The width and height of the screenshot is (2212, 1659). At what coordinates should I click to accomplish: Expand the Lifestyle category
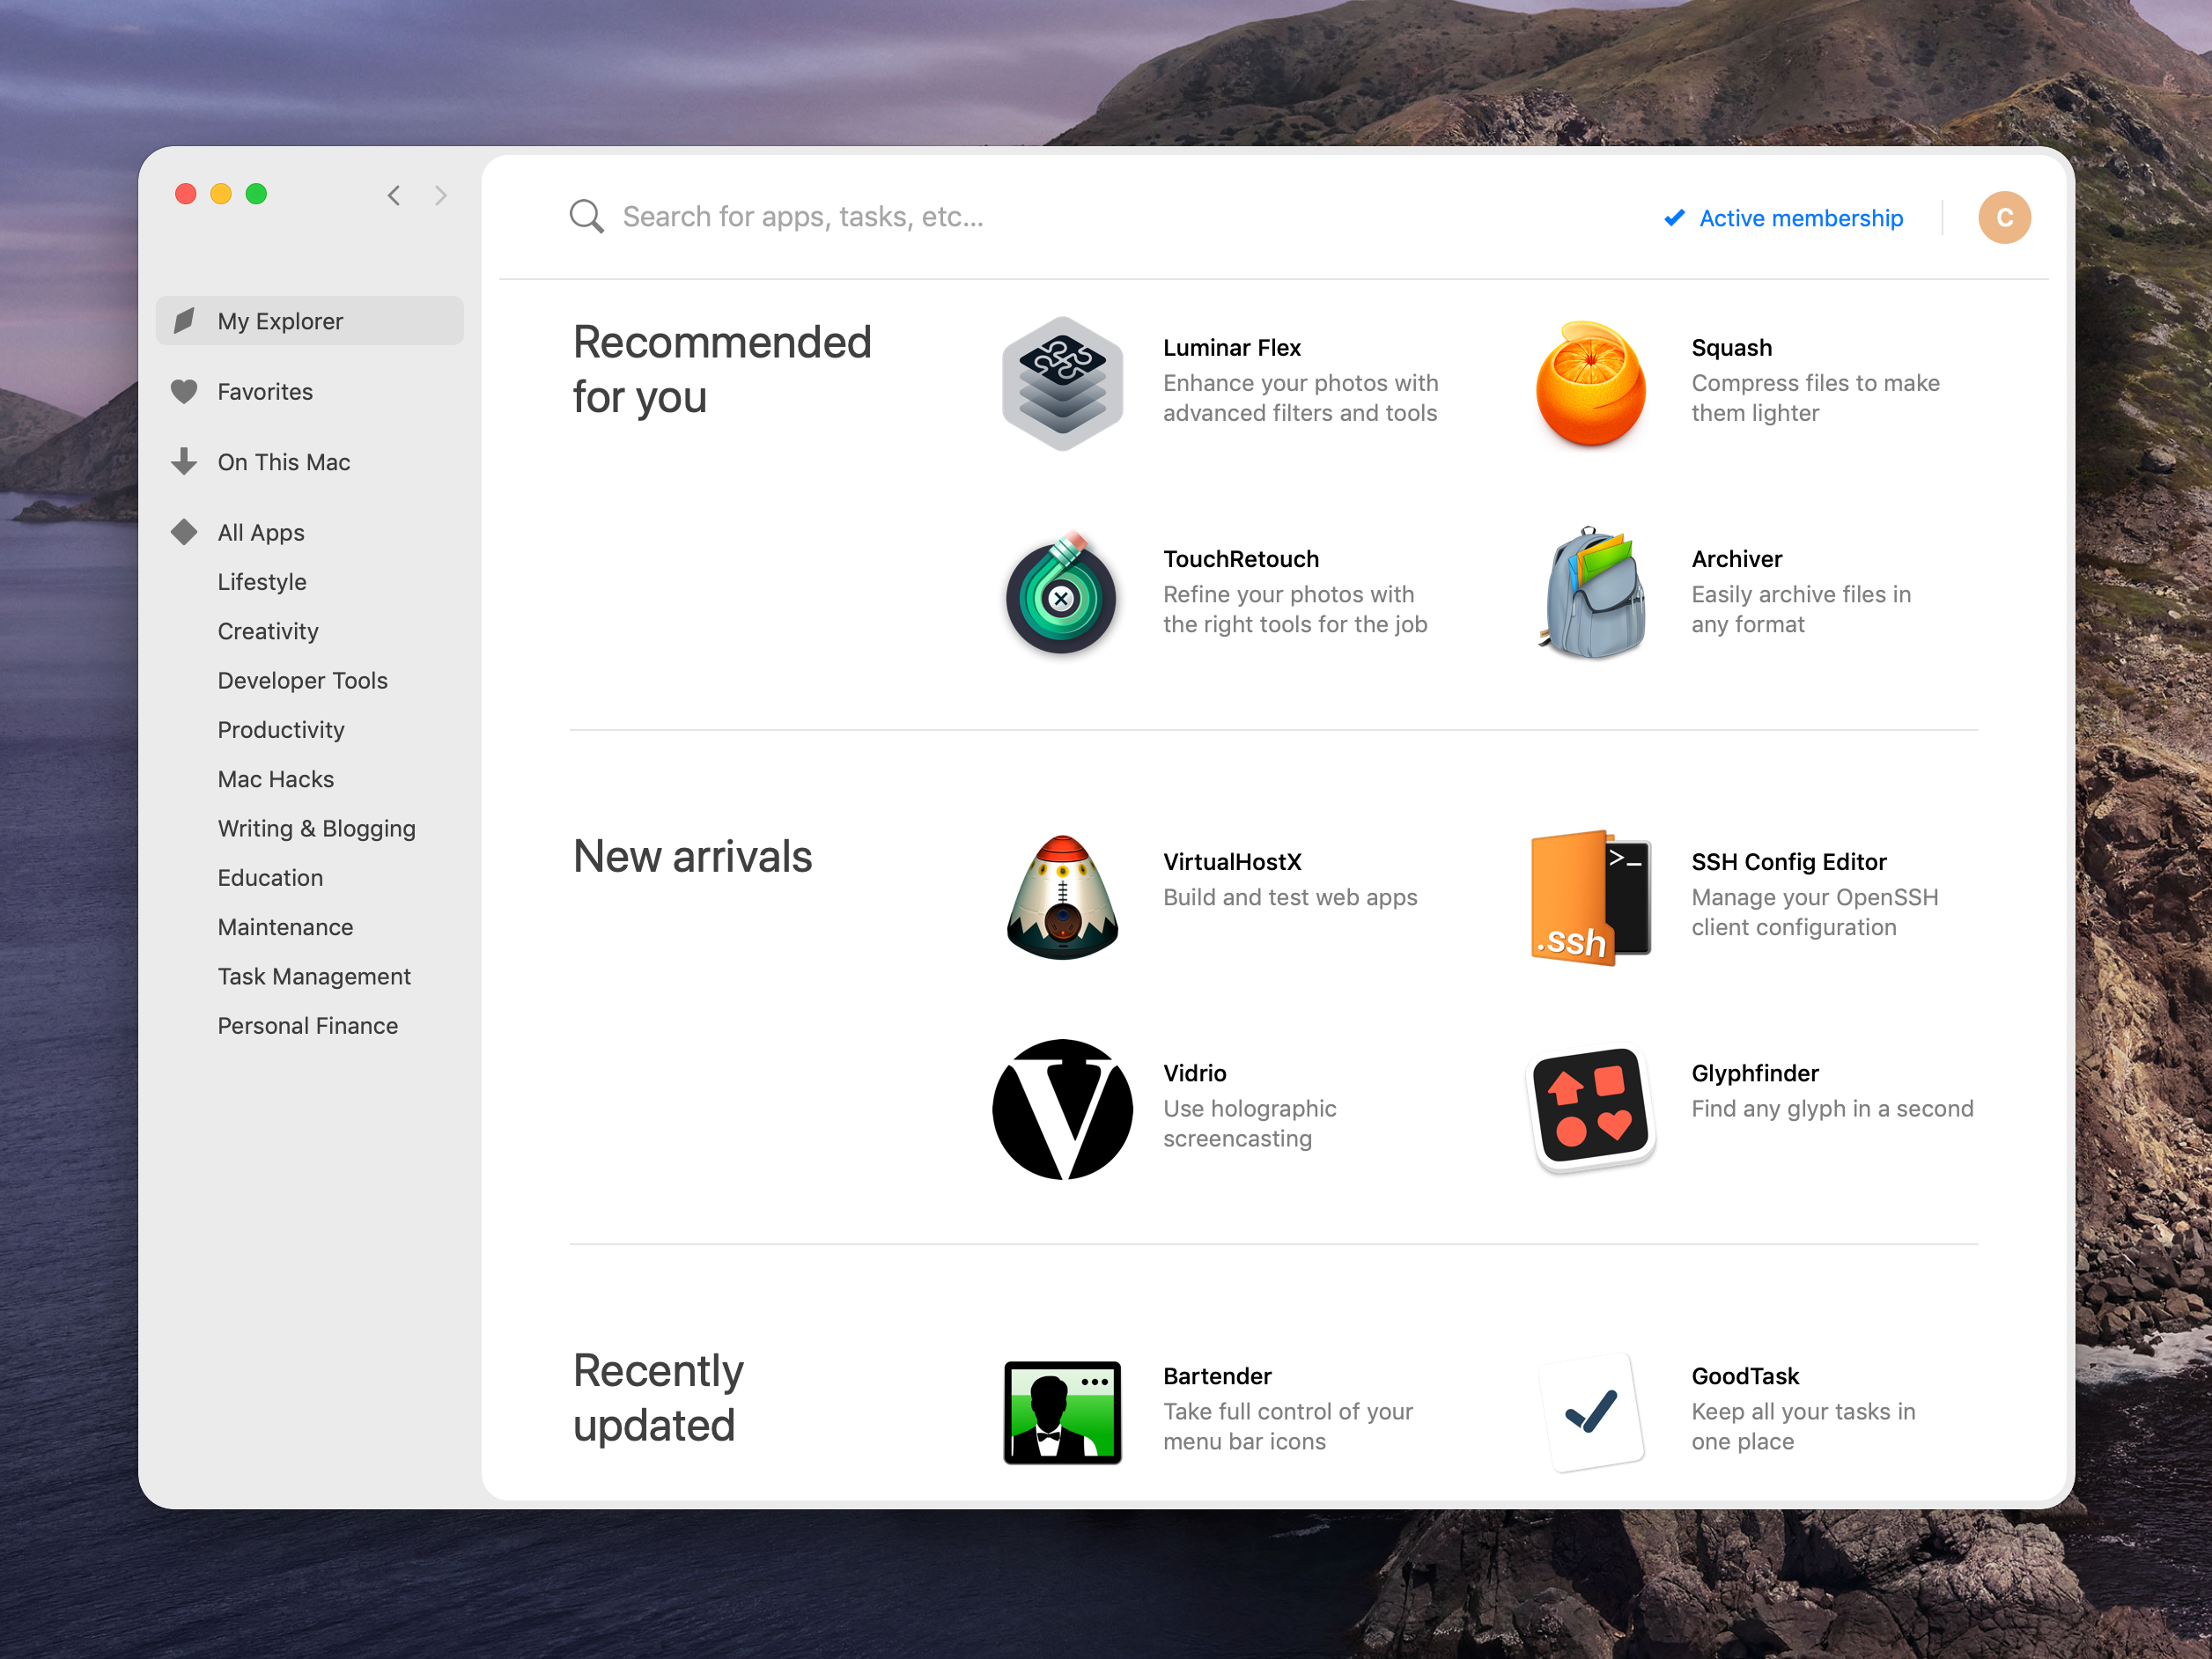[262, 580]
